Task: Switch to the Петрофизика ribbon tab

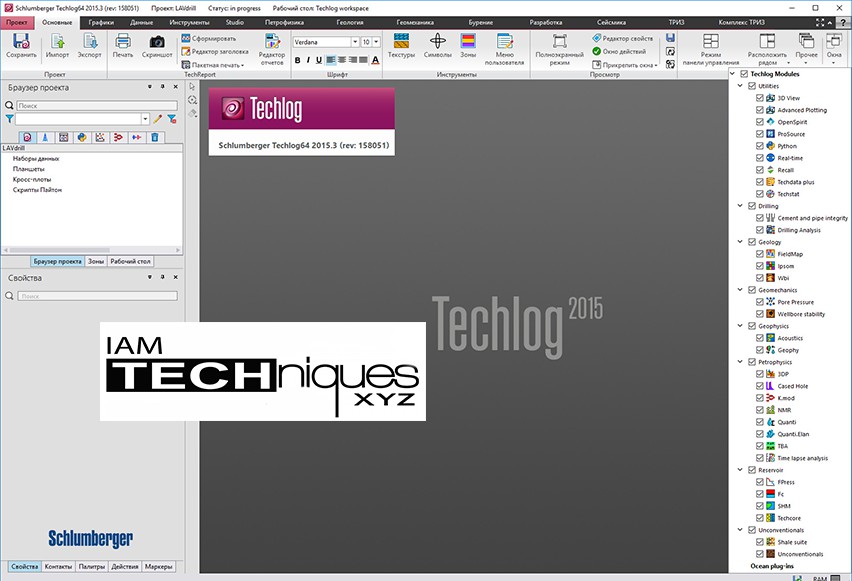Action: coord(284,22)
